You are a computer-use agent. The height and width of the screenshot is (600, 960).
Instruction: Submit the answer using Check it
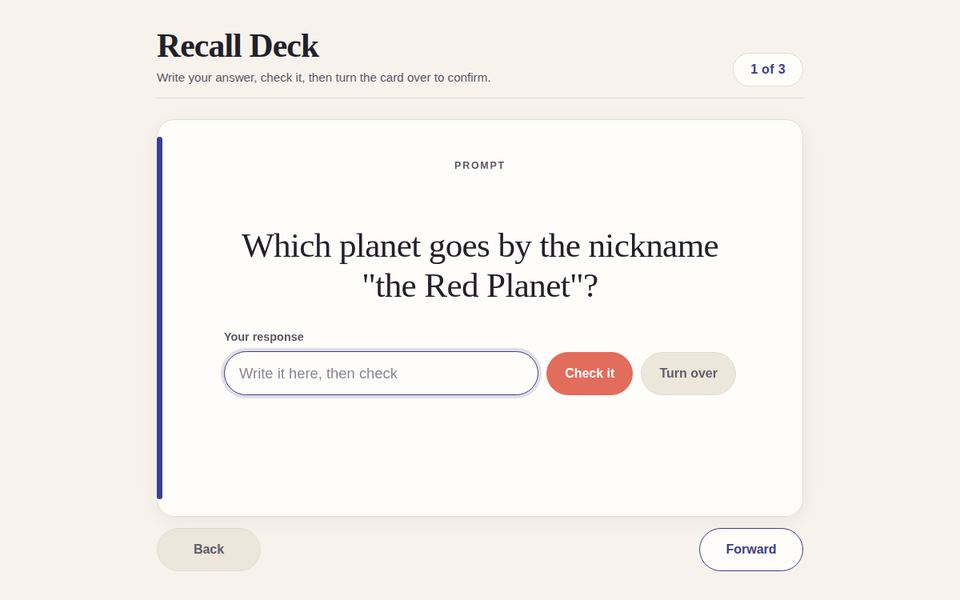tap(589, 373)
